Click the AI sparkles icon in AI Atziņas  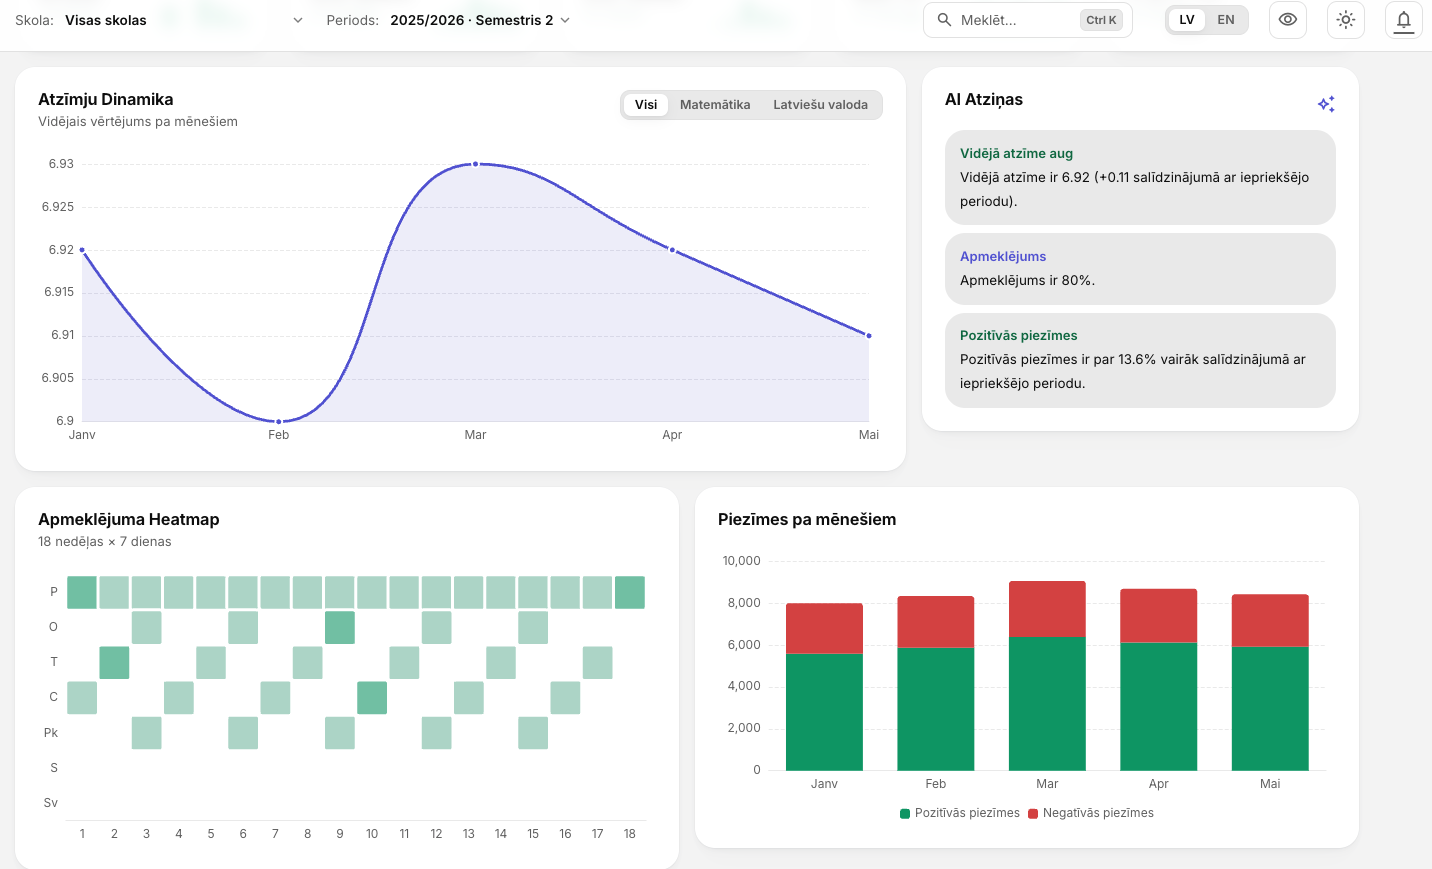click(x=1326, y=104)
